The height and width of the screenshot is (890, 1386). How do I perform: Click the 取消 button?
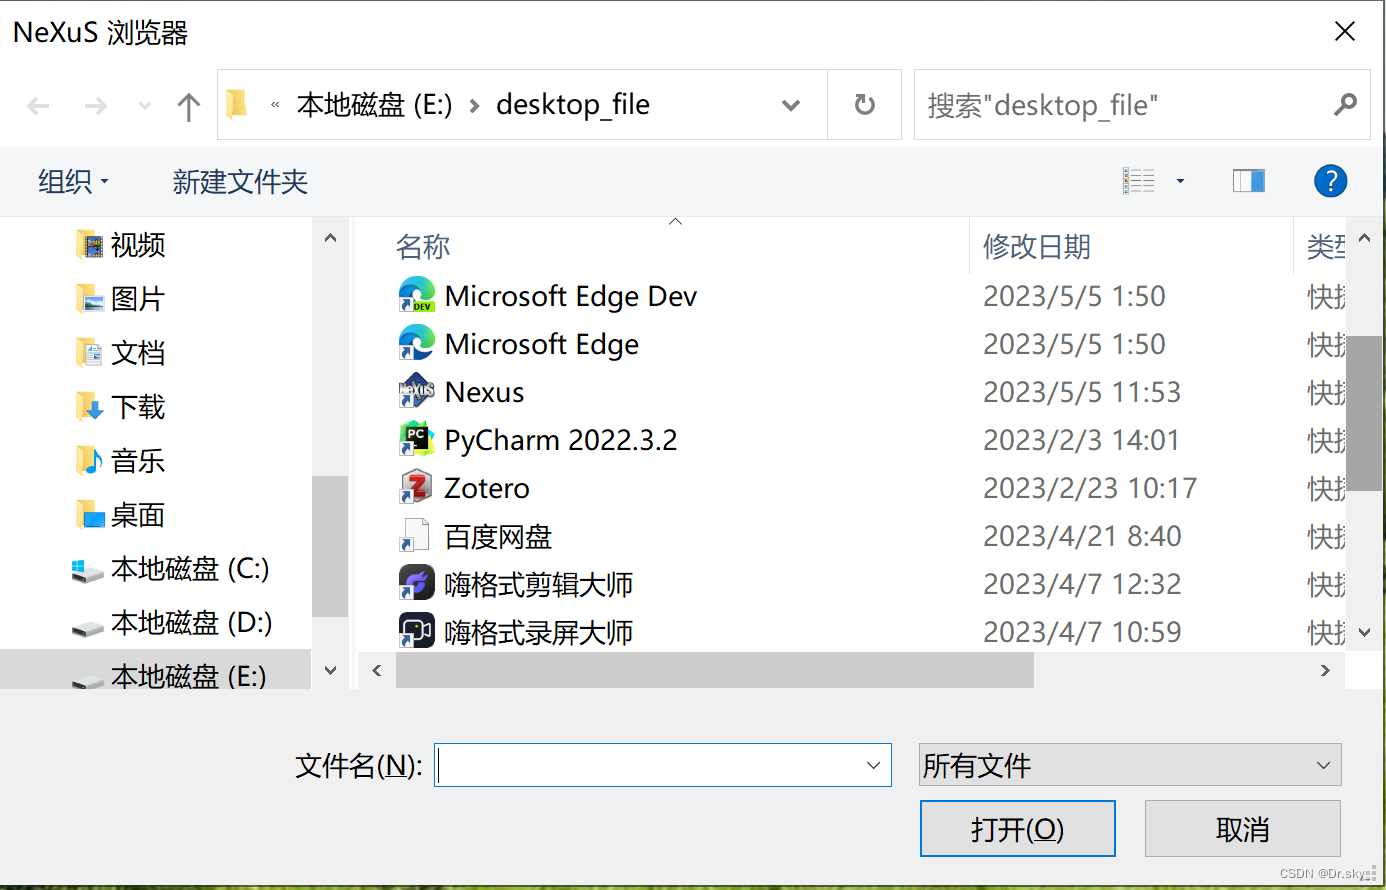click(x=1243, y=829)
